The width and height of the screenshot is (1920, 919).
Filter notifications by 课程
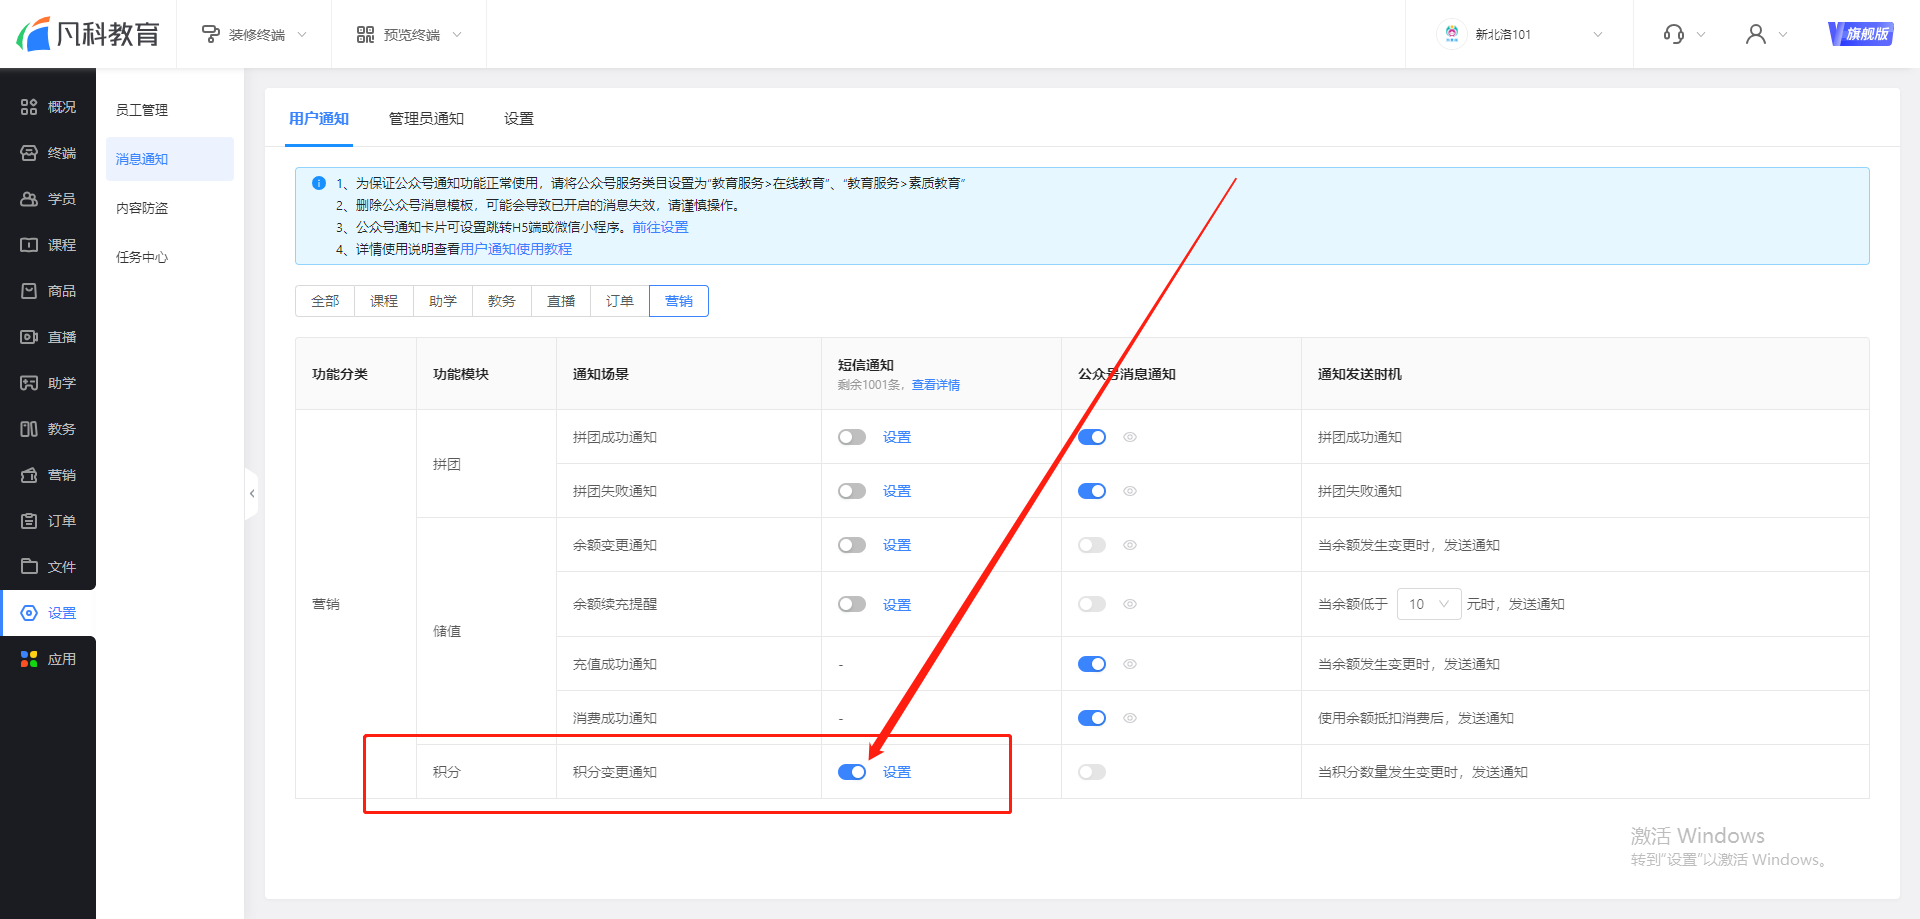click(x=384, y=301)
